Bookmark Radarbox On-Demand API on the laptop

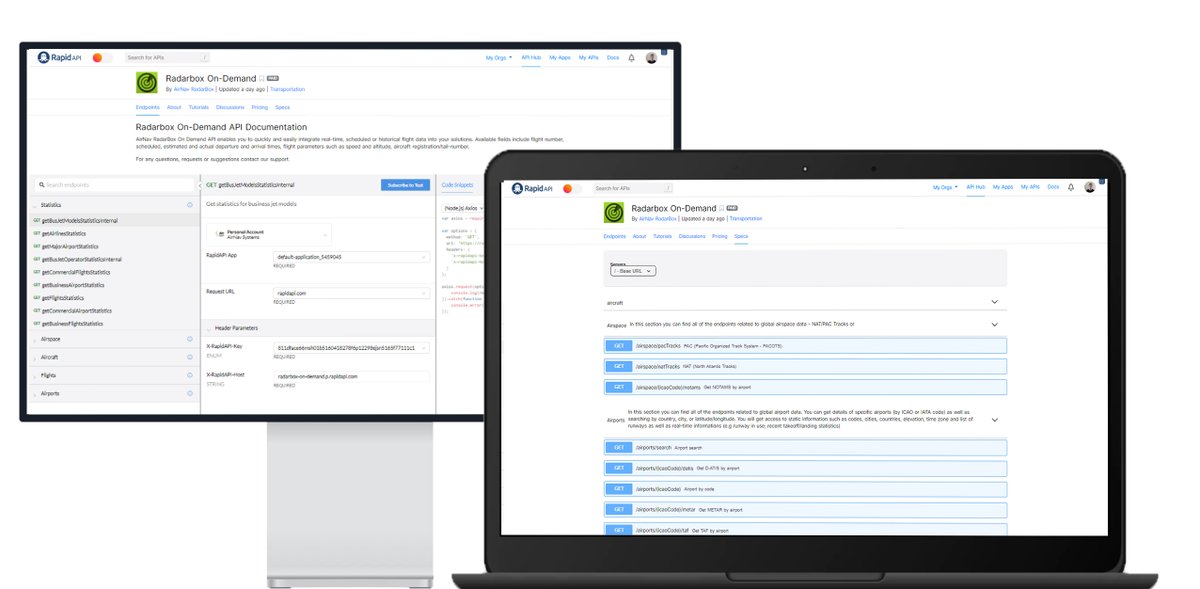721,207
